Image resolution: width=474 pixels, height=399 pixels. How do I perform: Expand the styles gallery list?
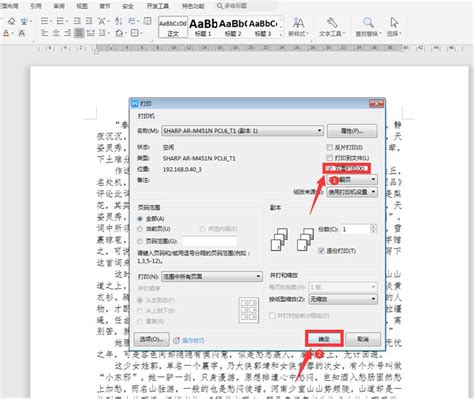tap(281, 34)
